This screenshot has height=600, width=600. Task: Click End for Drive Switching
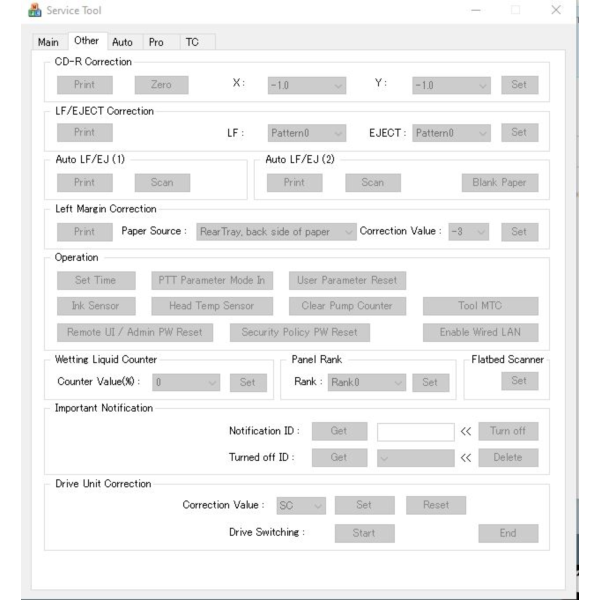click(508, 533)
